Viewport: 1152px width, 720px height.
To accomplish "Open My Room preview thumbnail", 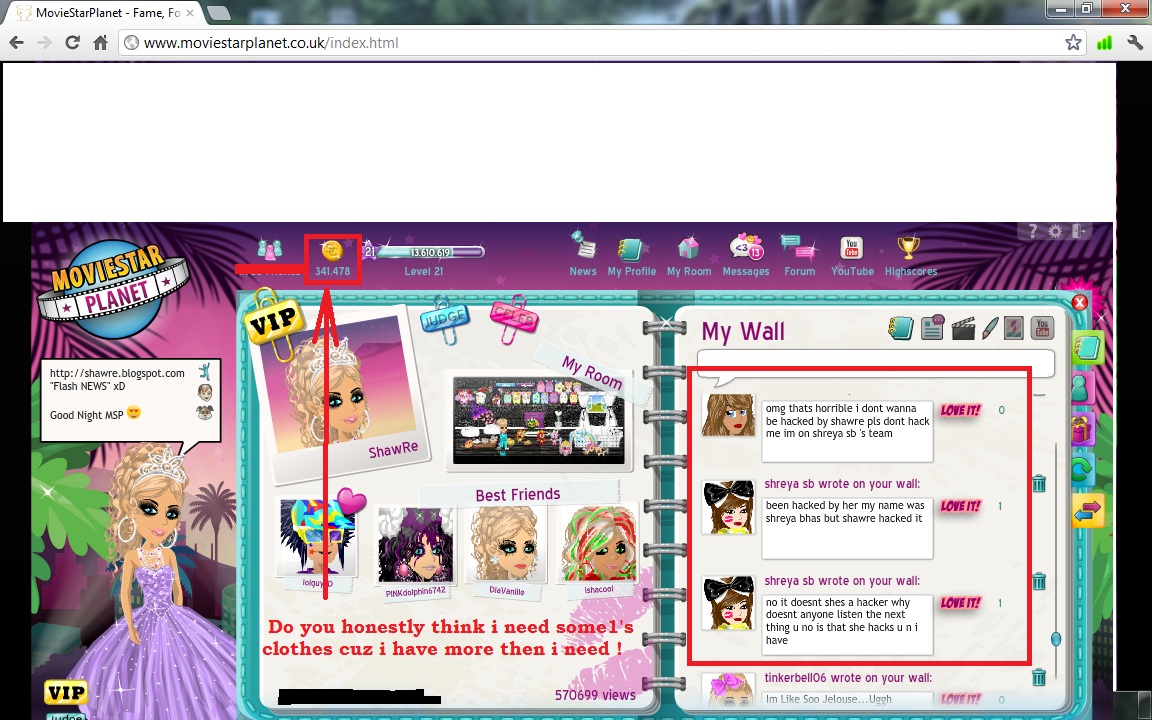I will (539, 420).
